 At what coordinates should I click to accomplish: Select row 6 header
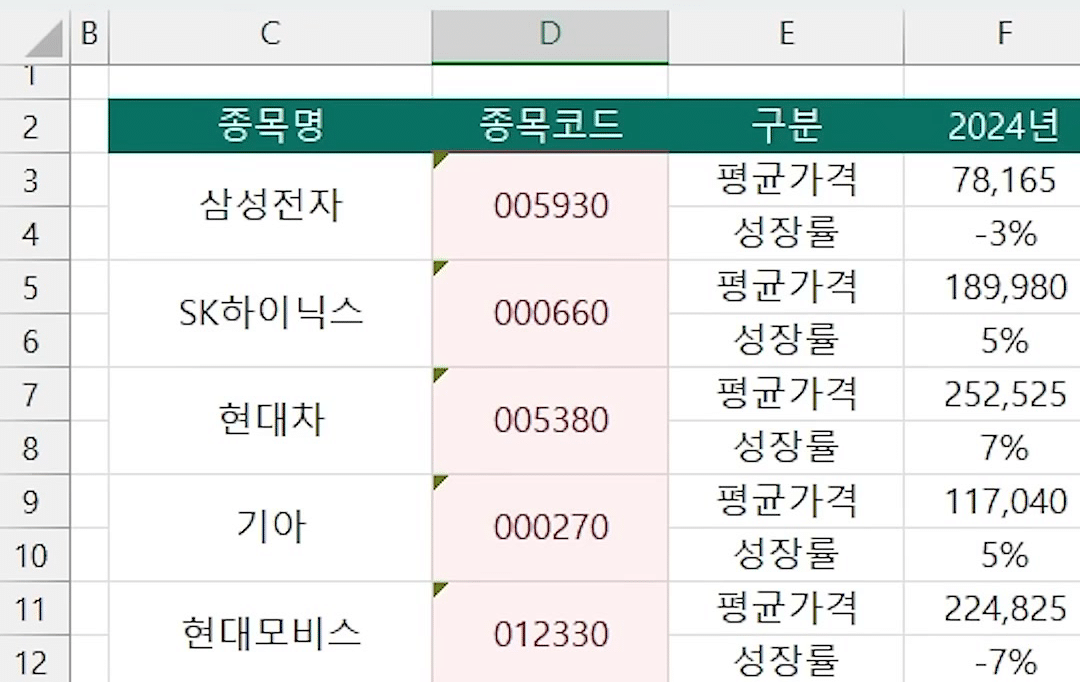(x=34, y=341)
